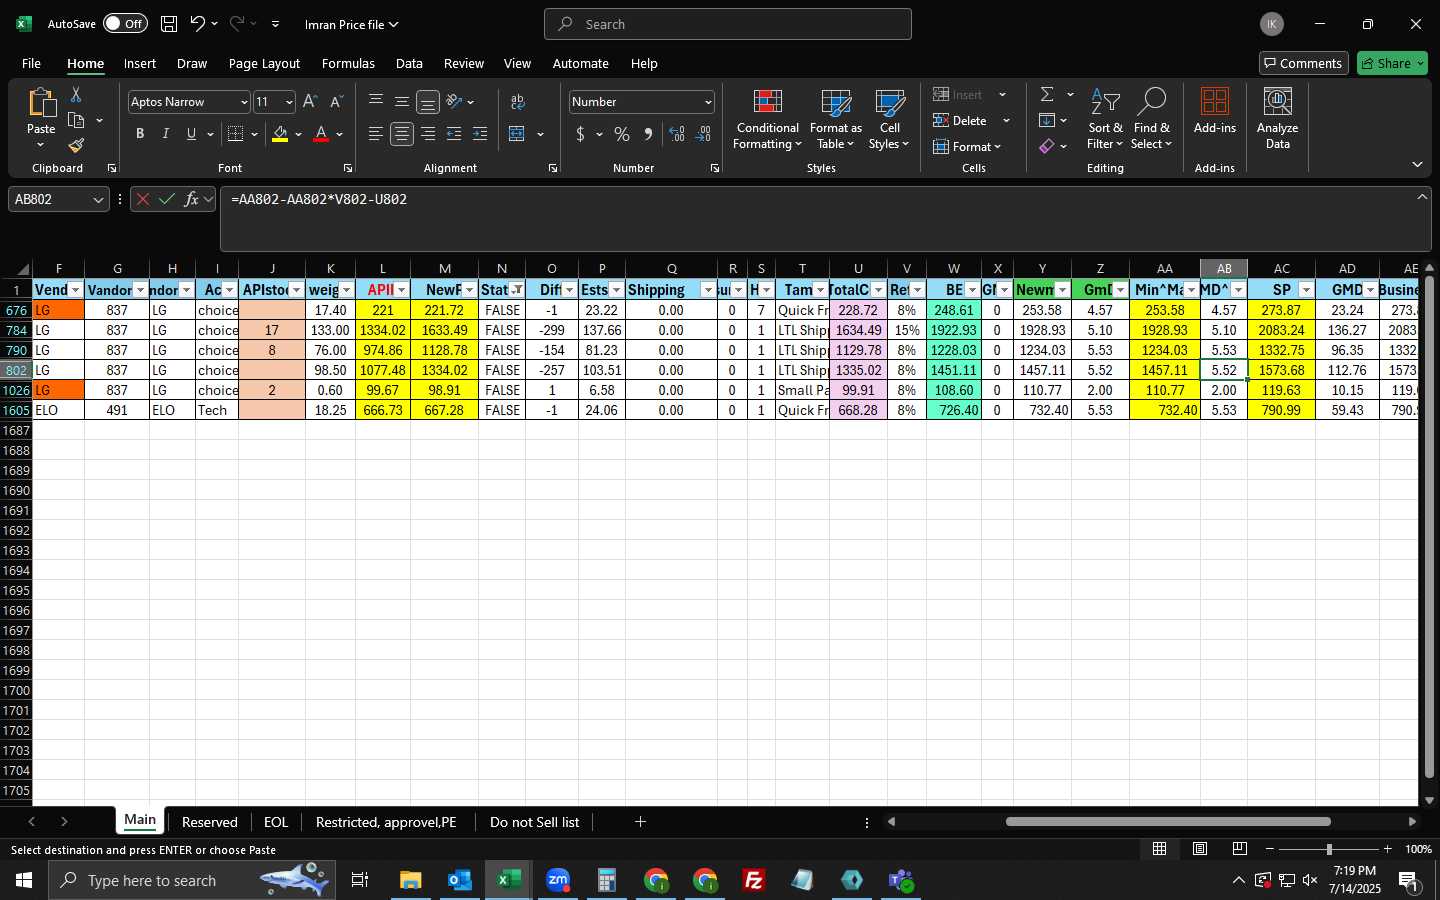This screenshot has height=900, width=1440.
Task: Click the yellow Fill Color swatch
Action: 280,134
